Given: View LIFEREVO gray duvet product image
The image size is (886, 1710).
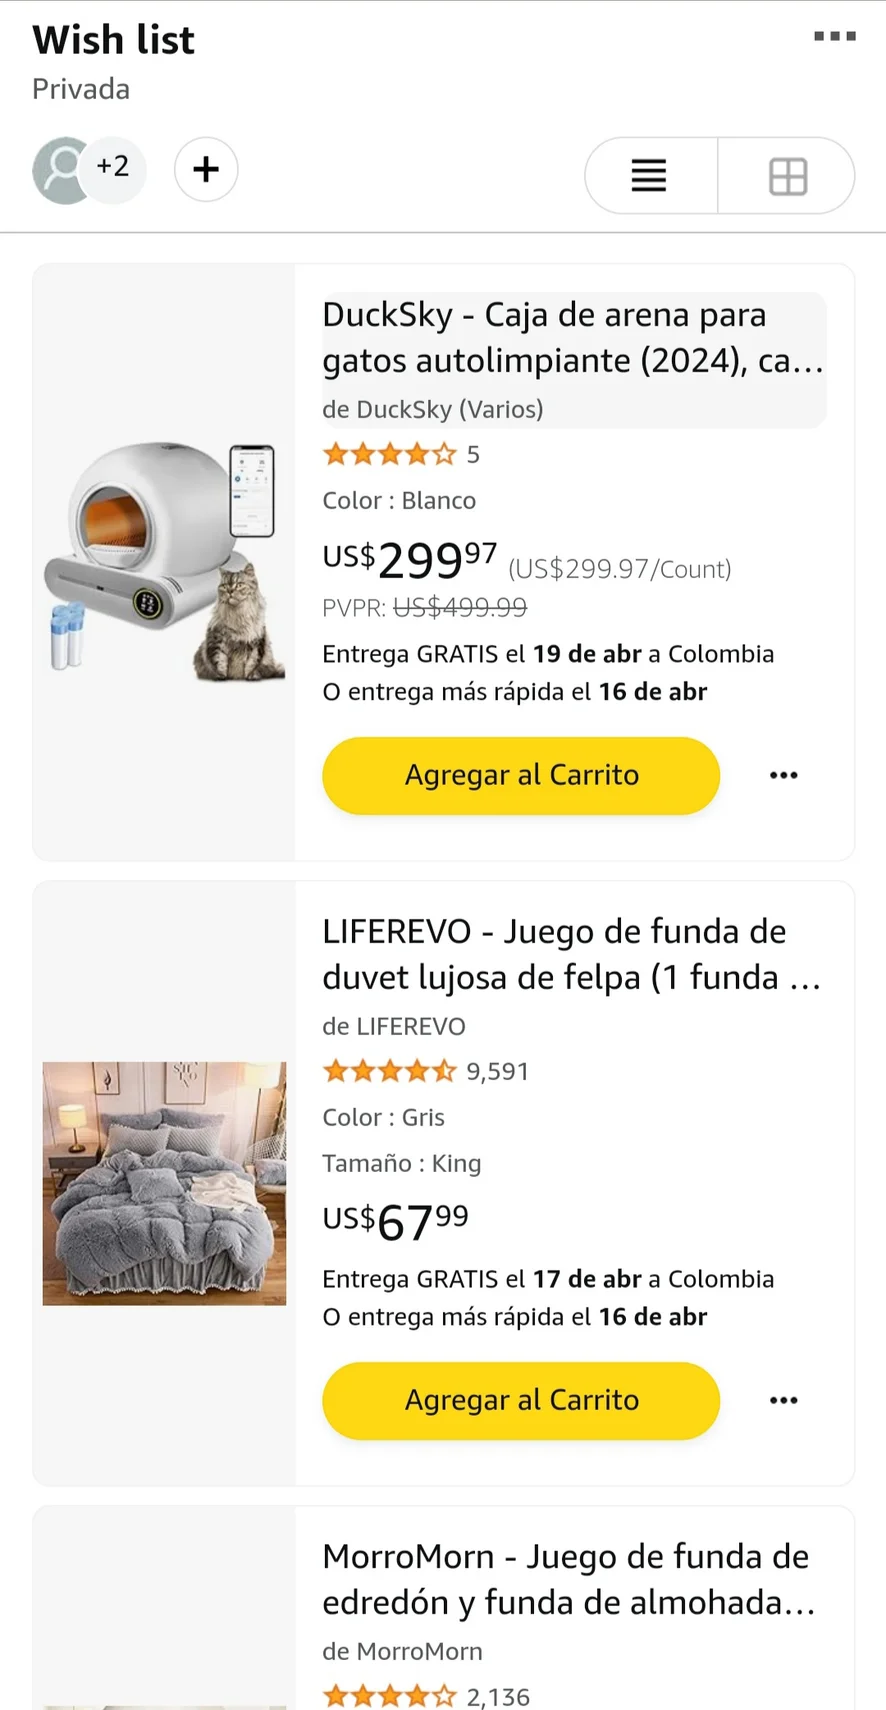Looking at the screenshot, I should coord(164,1183).
